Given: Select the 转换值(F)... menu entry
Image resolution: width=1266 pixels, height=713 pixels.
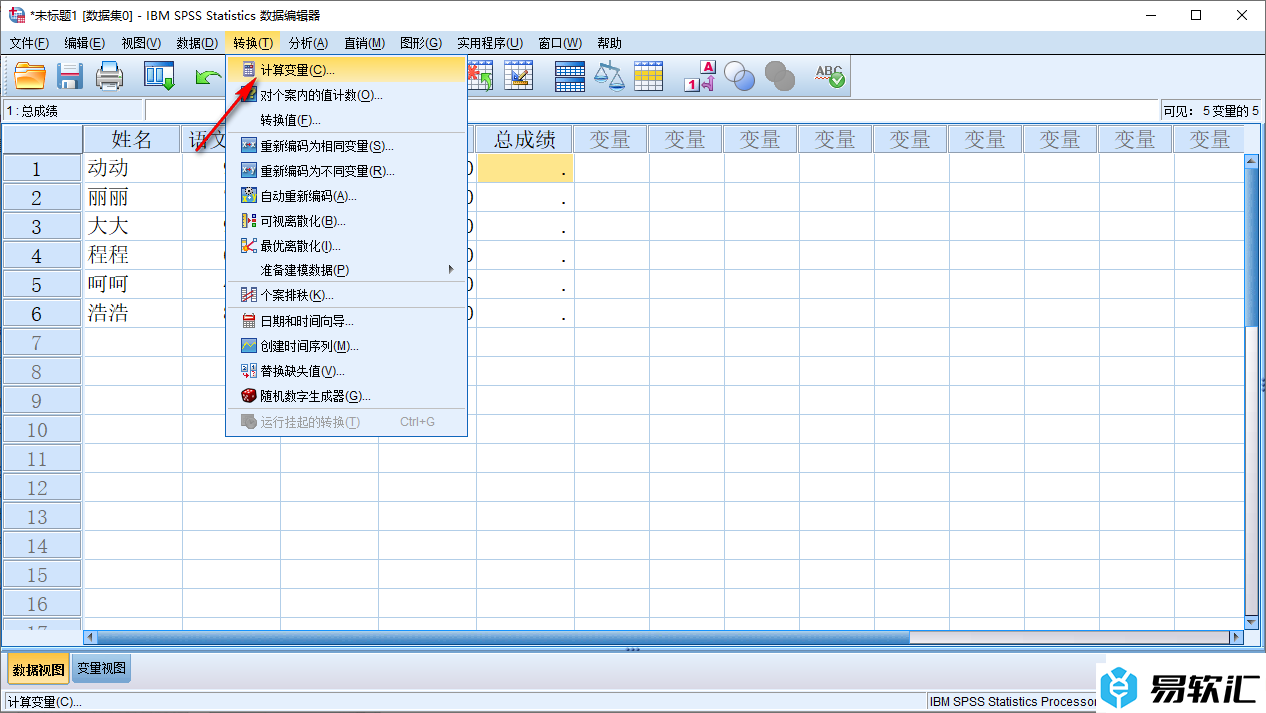Looking at the screenshot, I should point(346,120).
